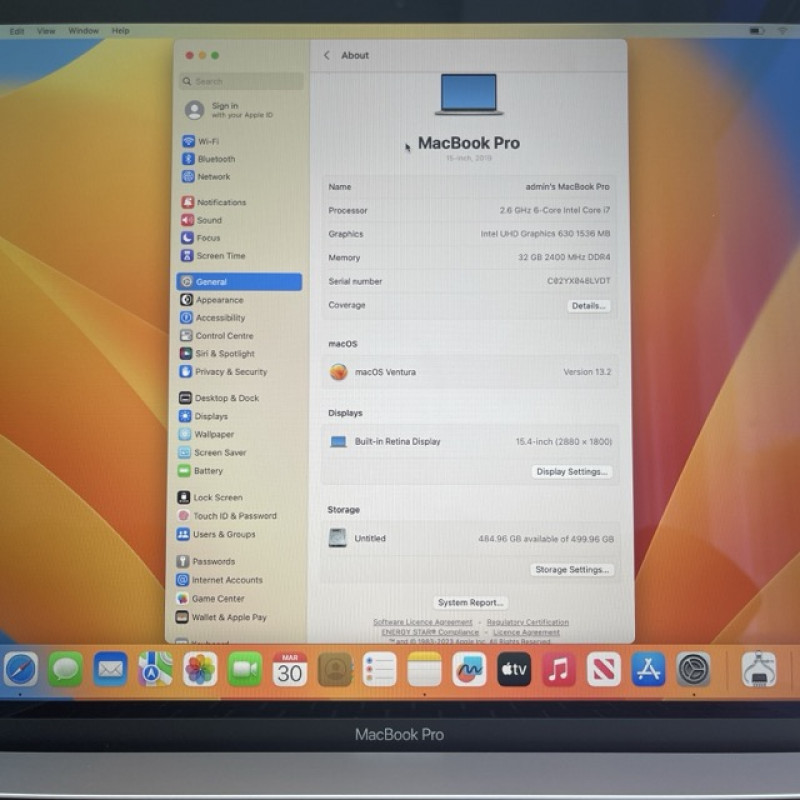The height and width of the screenshot is (800, 800).
Task: Select Battery in the sidebar
Action: pyautogui.click(x=201, y=471)
